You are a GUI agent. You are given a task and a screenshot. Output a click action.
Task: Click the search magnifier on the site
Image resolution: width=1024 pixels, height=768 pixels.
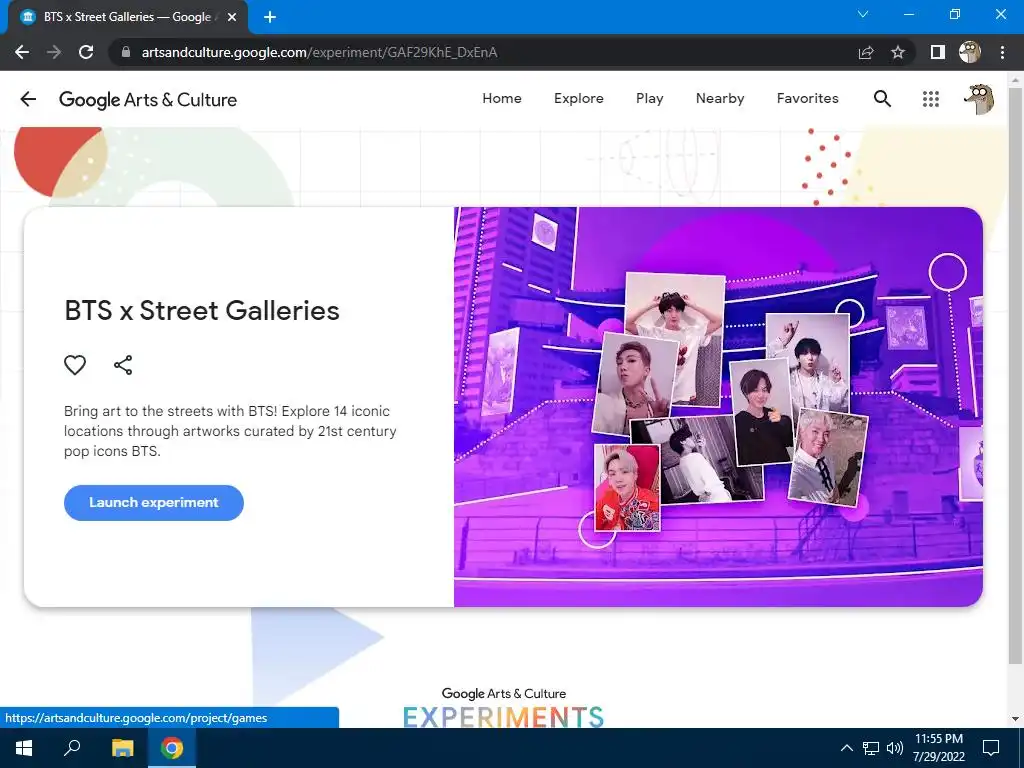[882, 99]
